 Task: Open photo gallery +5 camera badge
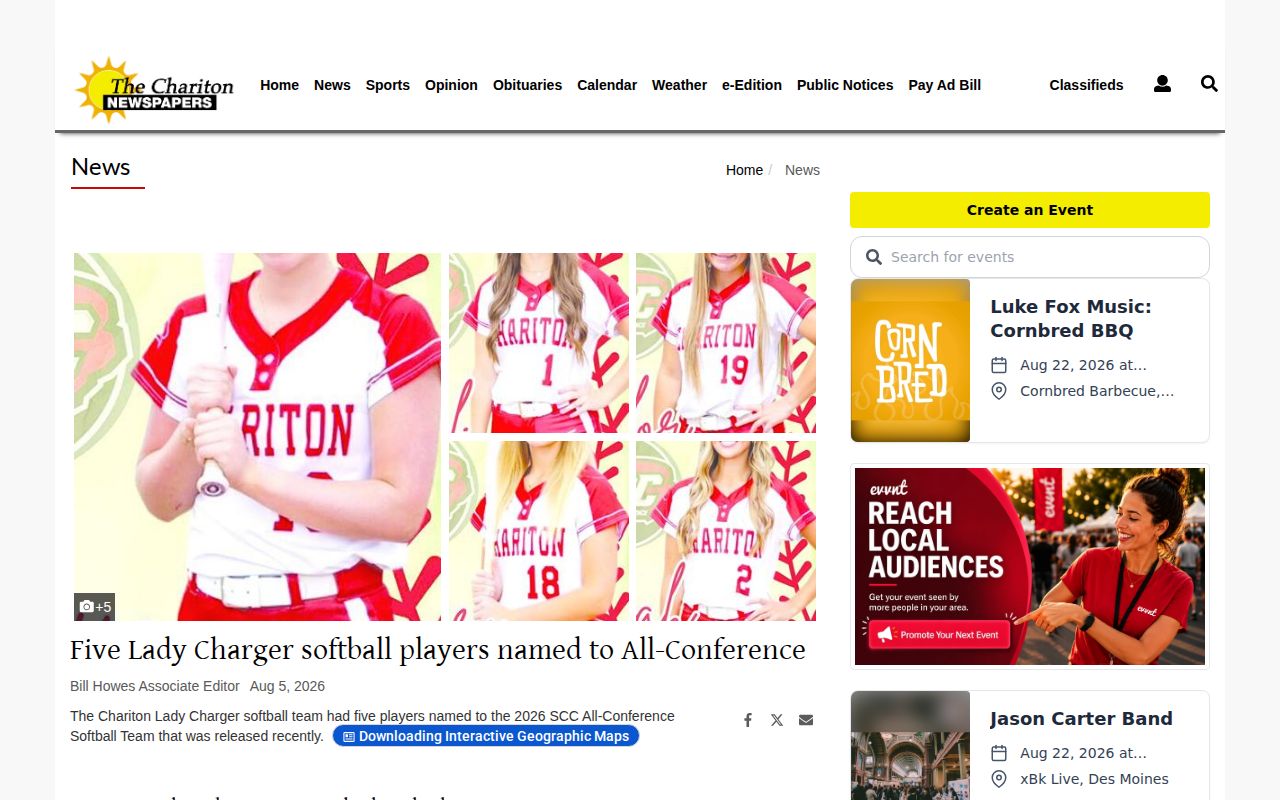pos(95,607)
